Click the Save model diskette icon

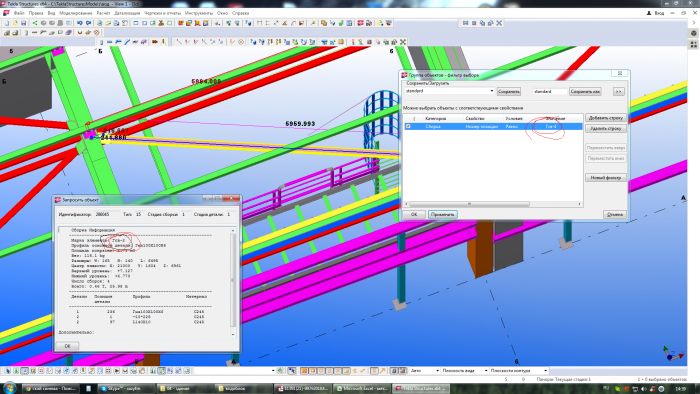[23, 23]
